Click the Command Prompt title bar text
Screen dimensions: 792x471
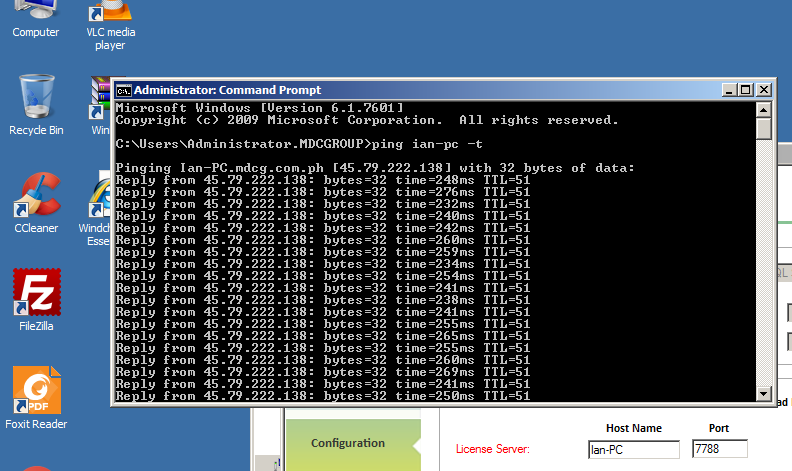click(x=227, y=90)
